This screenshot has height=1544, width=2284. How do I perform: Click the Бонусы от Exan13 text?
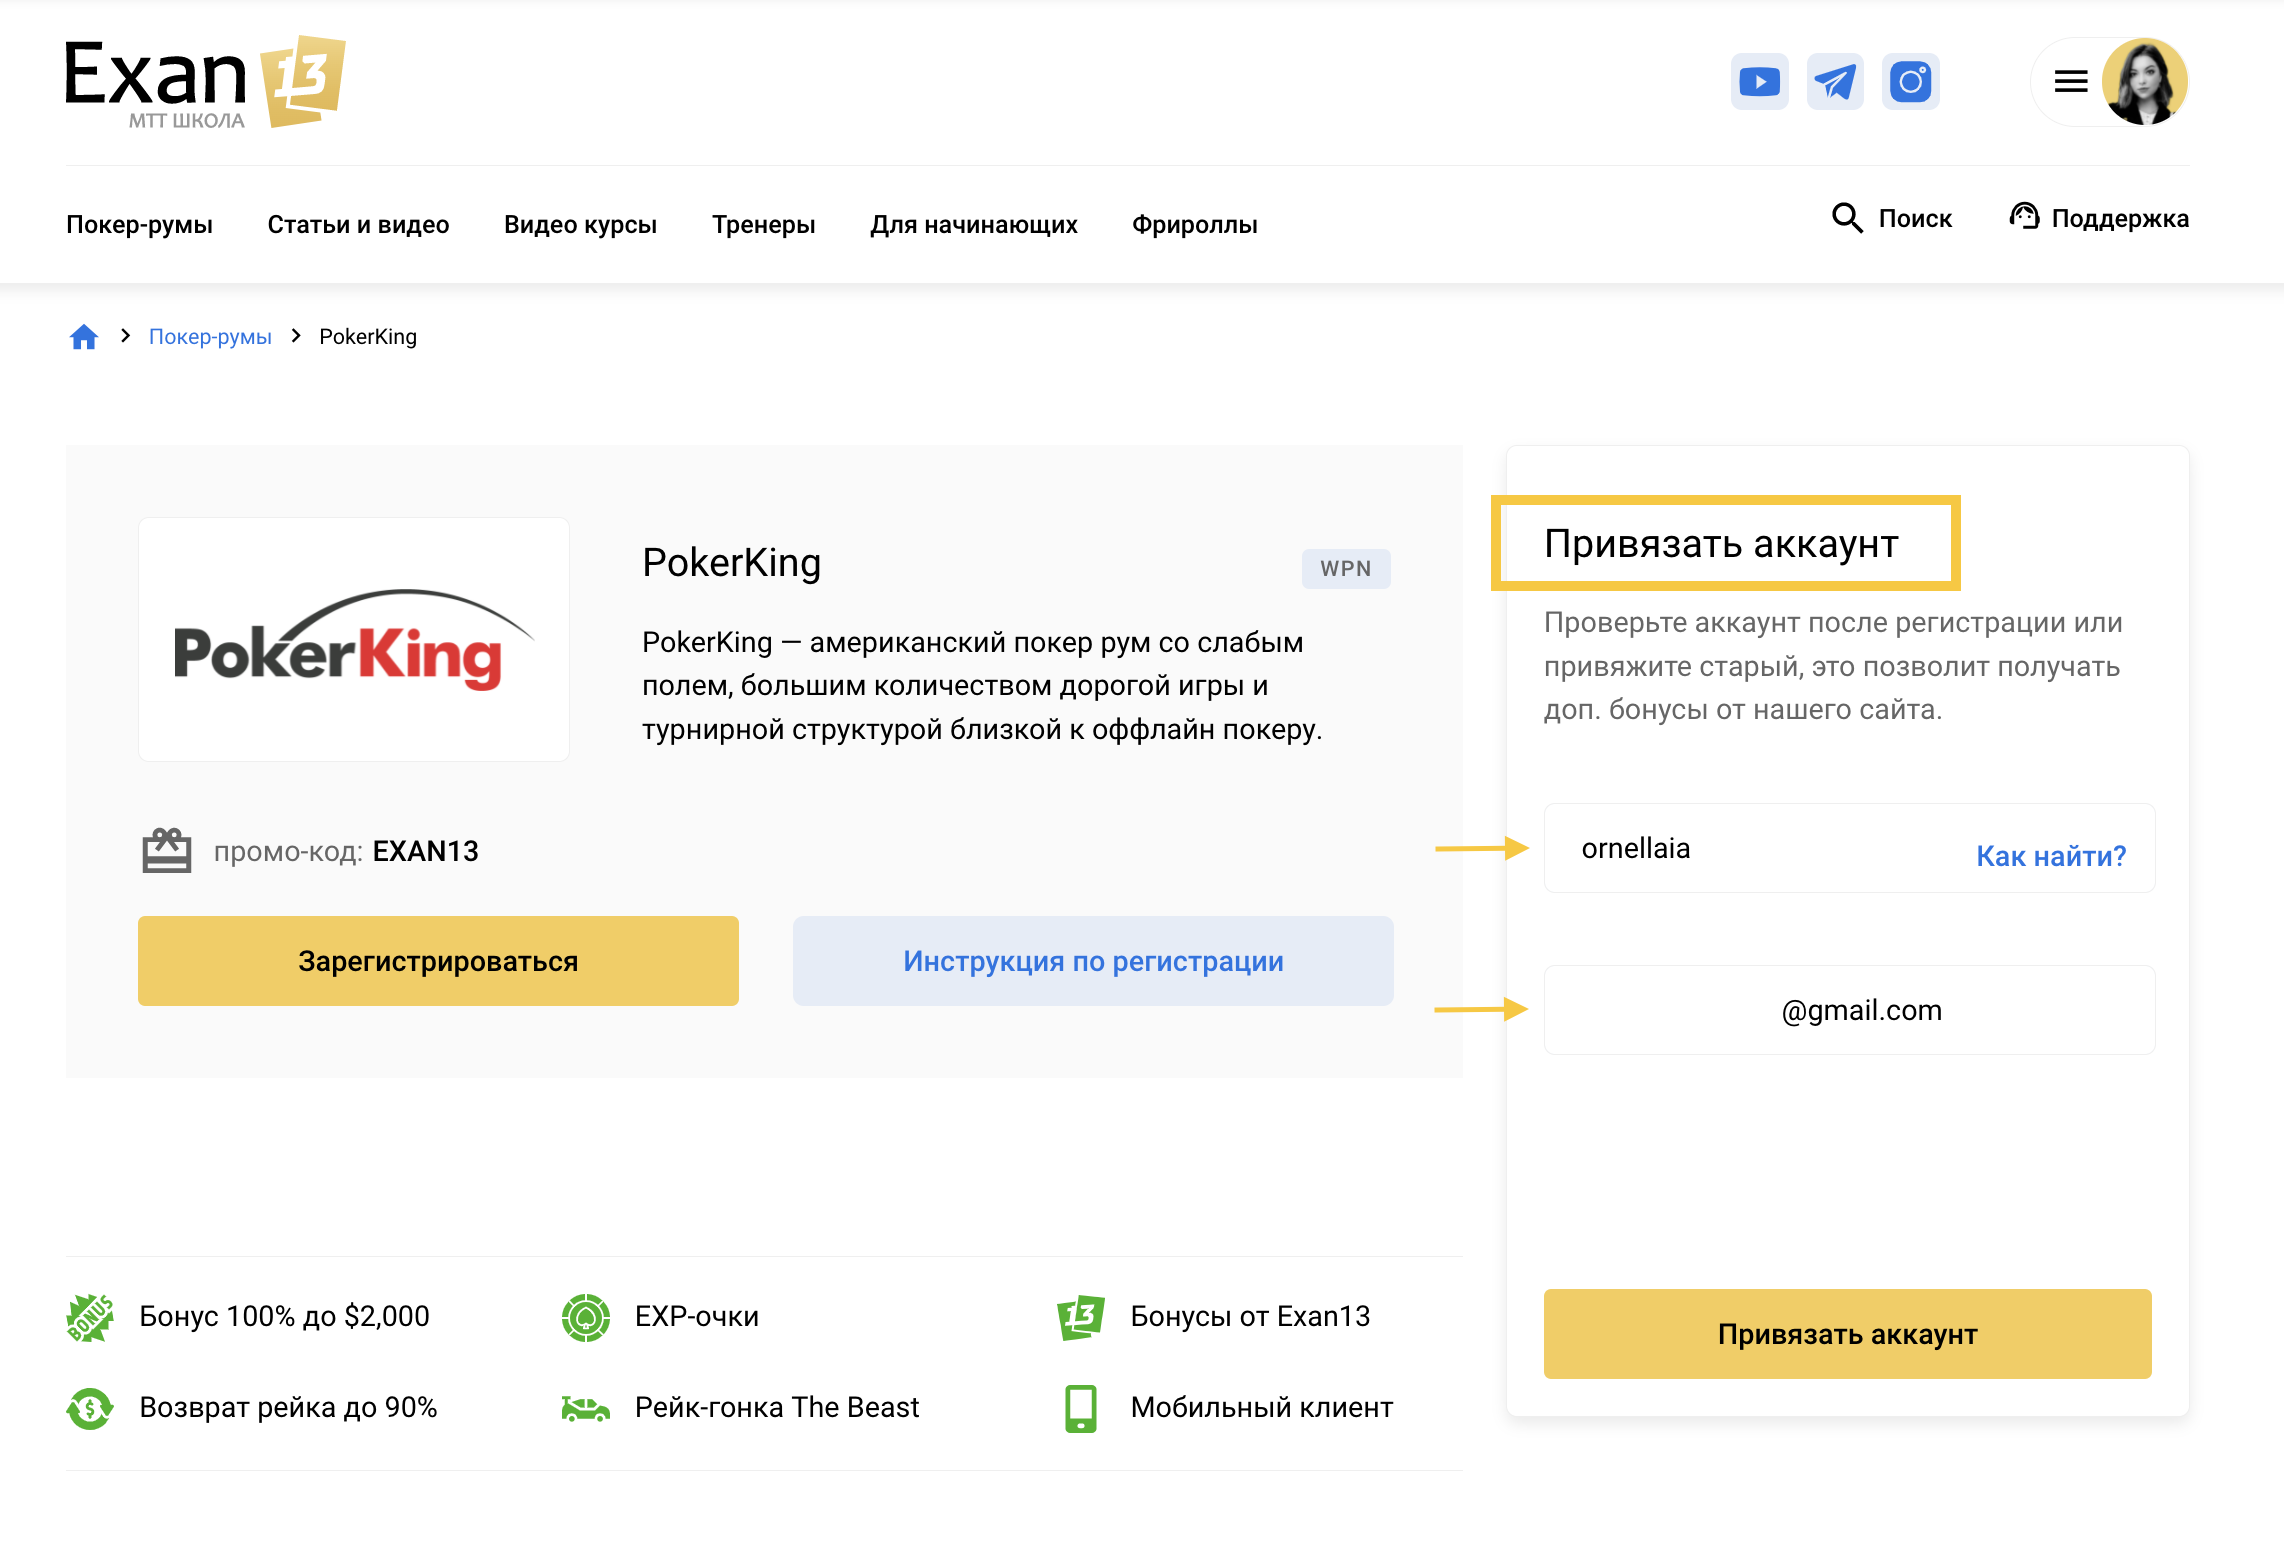click(x=1250, y=1317)
